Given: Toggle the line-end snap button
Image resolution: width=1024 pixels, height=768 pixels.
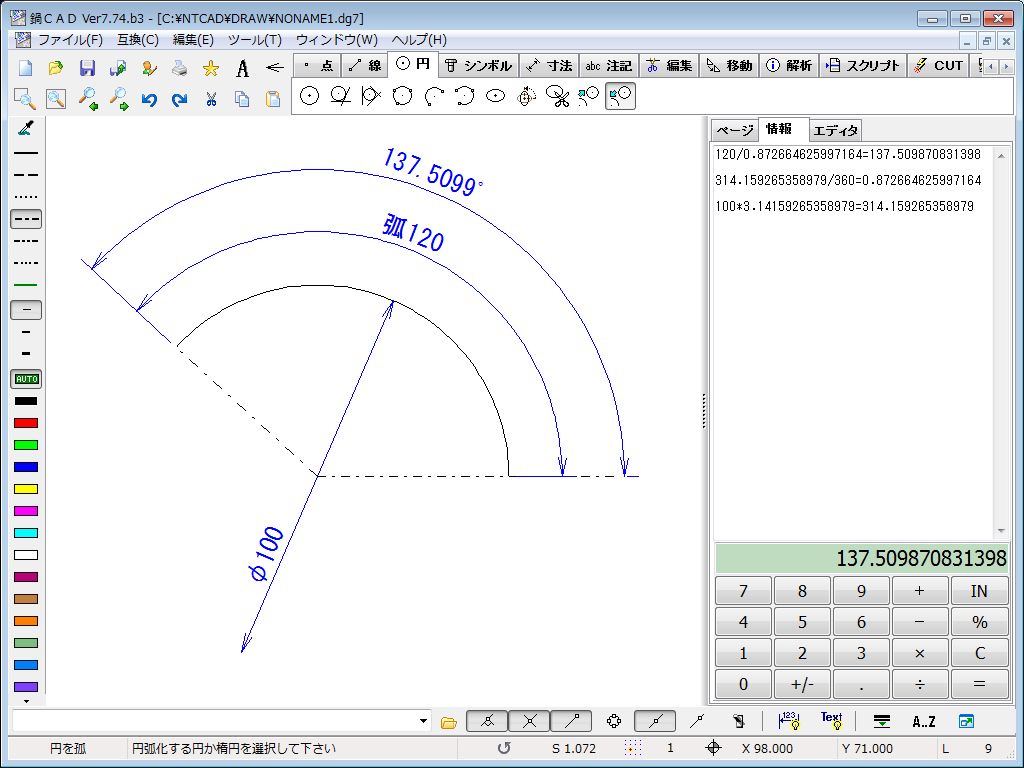Looking at the screenshot, I should 571,721.
